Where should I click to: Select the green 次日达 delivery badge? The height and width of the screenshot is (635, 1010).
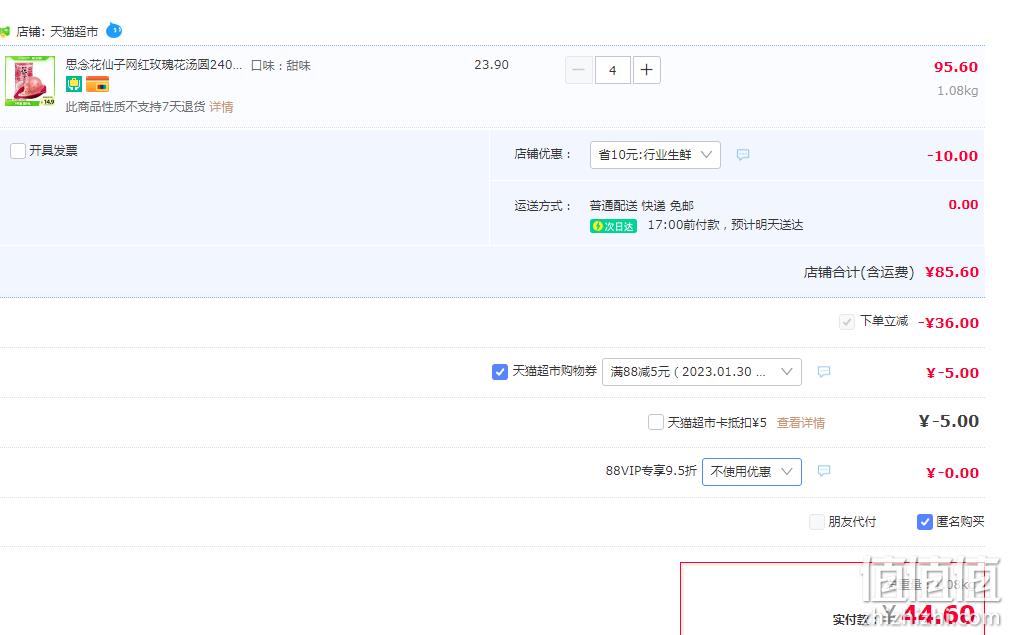tap(613, 226)
